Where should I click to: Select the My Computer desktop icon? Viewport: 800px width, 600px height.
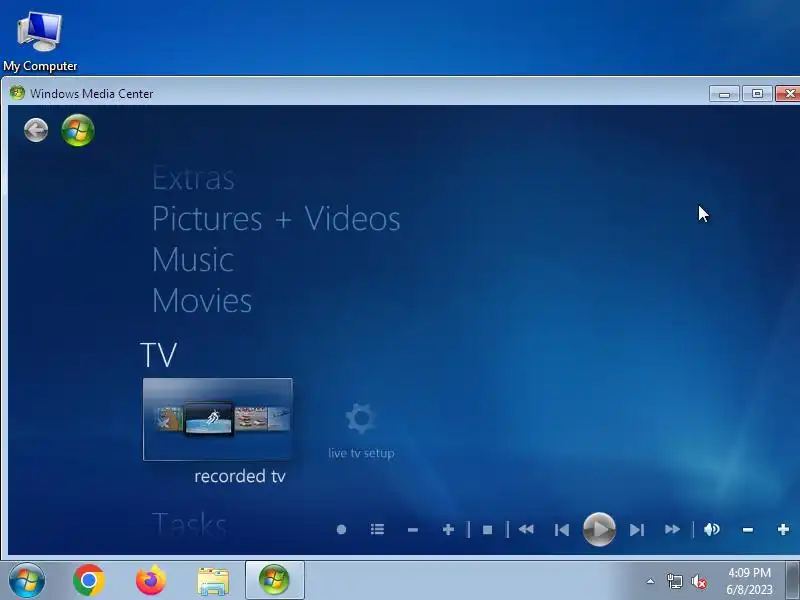pyautogui.click(x=40, y=42)
